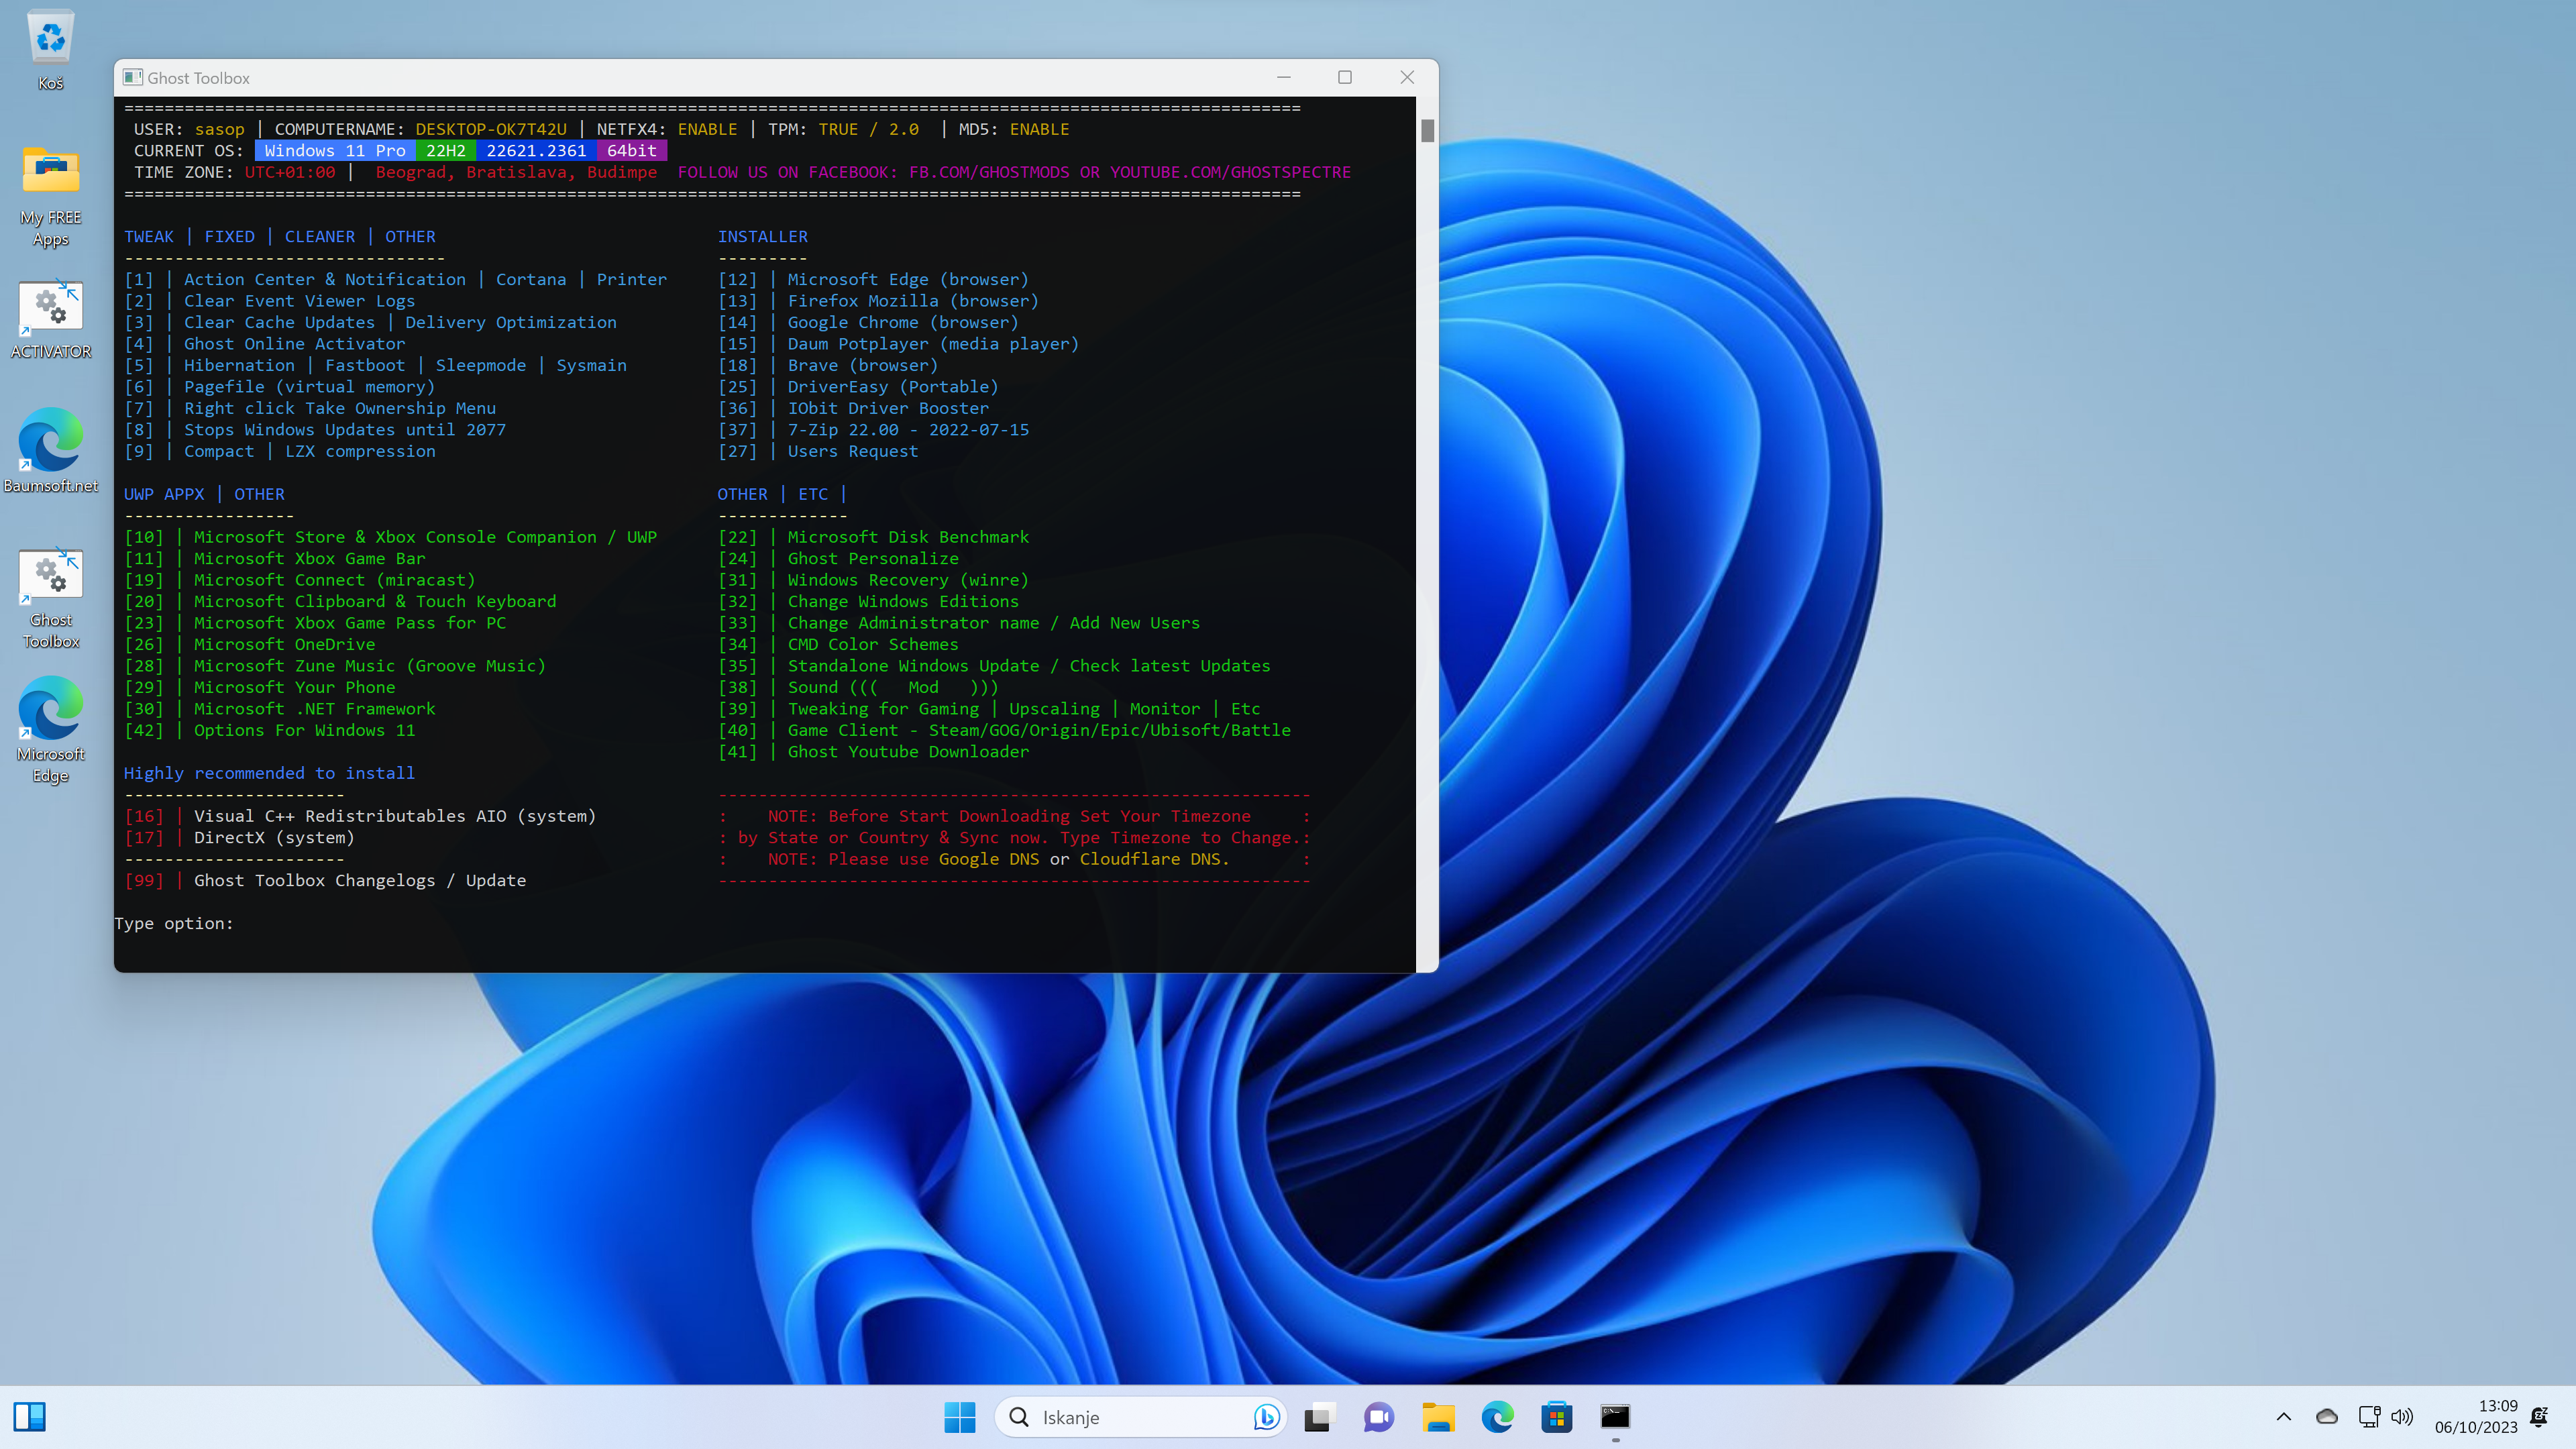This screenshot has width=2576, height=1449.
Task: Click option [10] Microsoft Store & Xbox Console
Action: click(390, 537)
